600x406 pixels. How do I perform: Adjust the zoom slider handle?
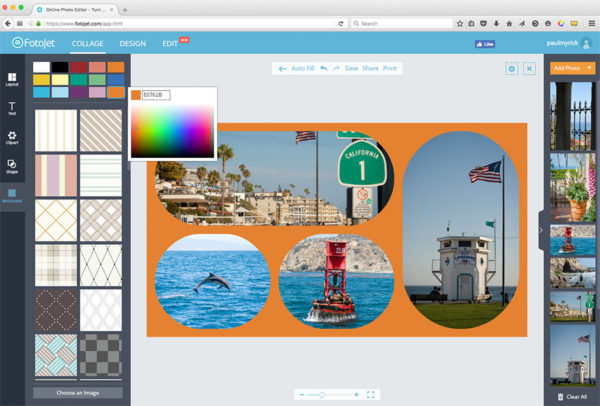322,395
